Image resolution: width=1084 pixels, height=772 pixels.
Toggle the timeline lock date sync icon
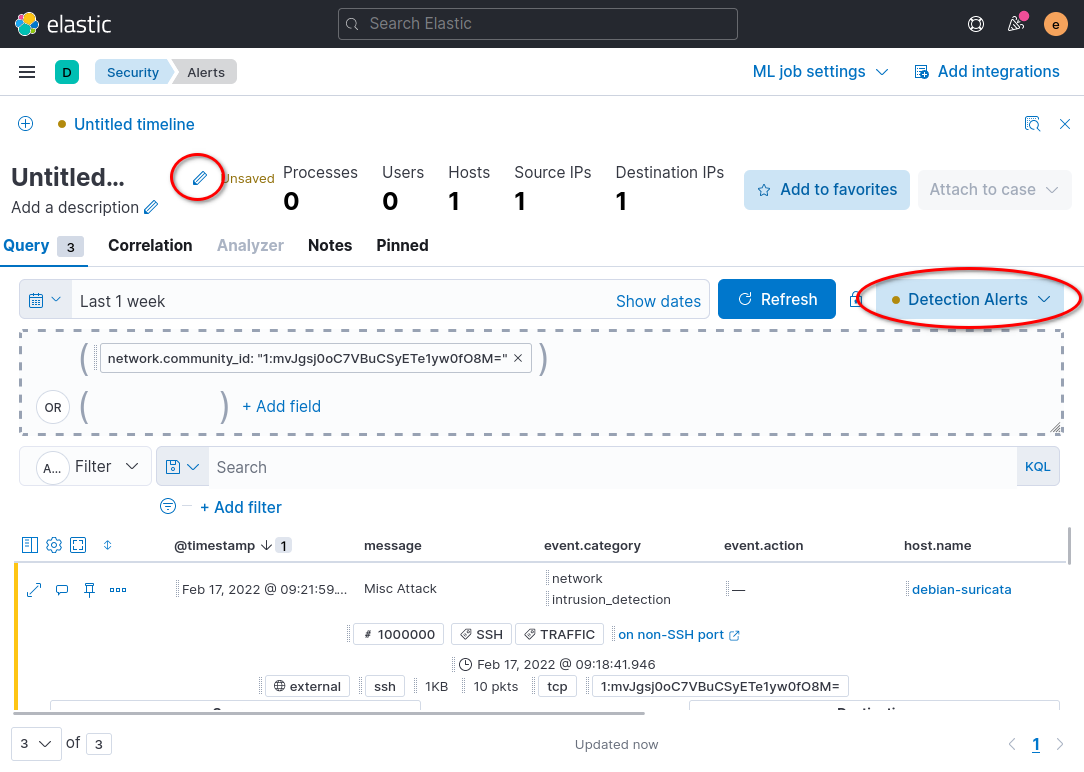(x=856, y=299)
